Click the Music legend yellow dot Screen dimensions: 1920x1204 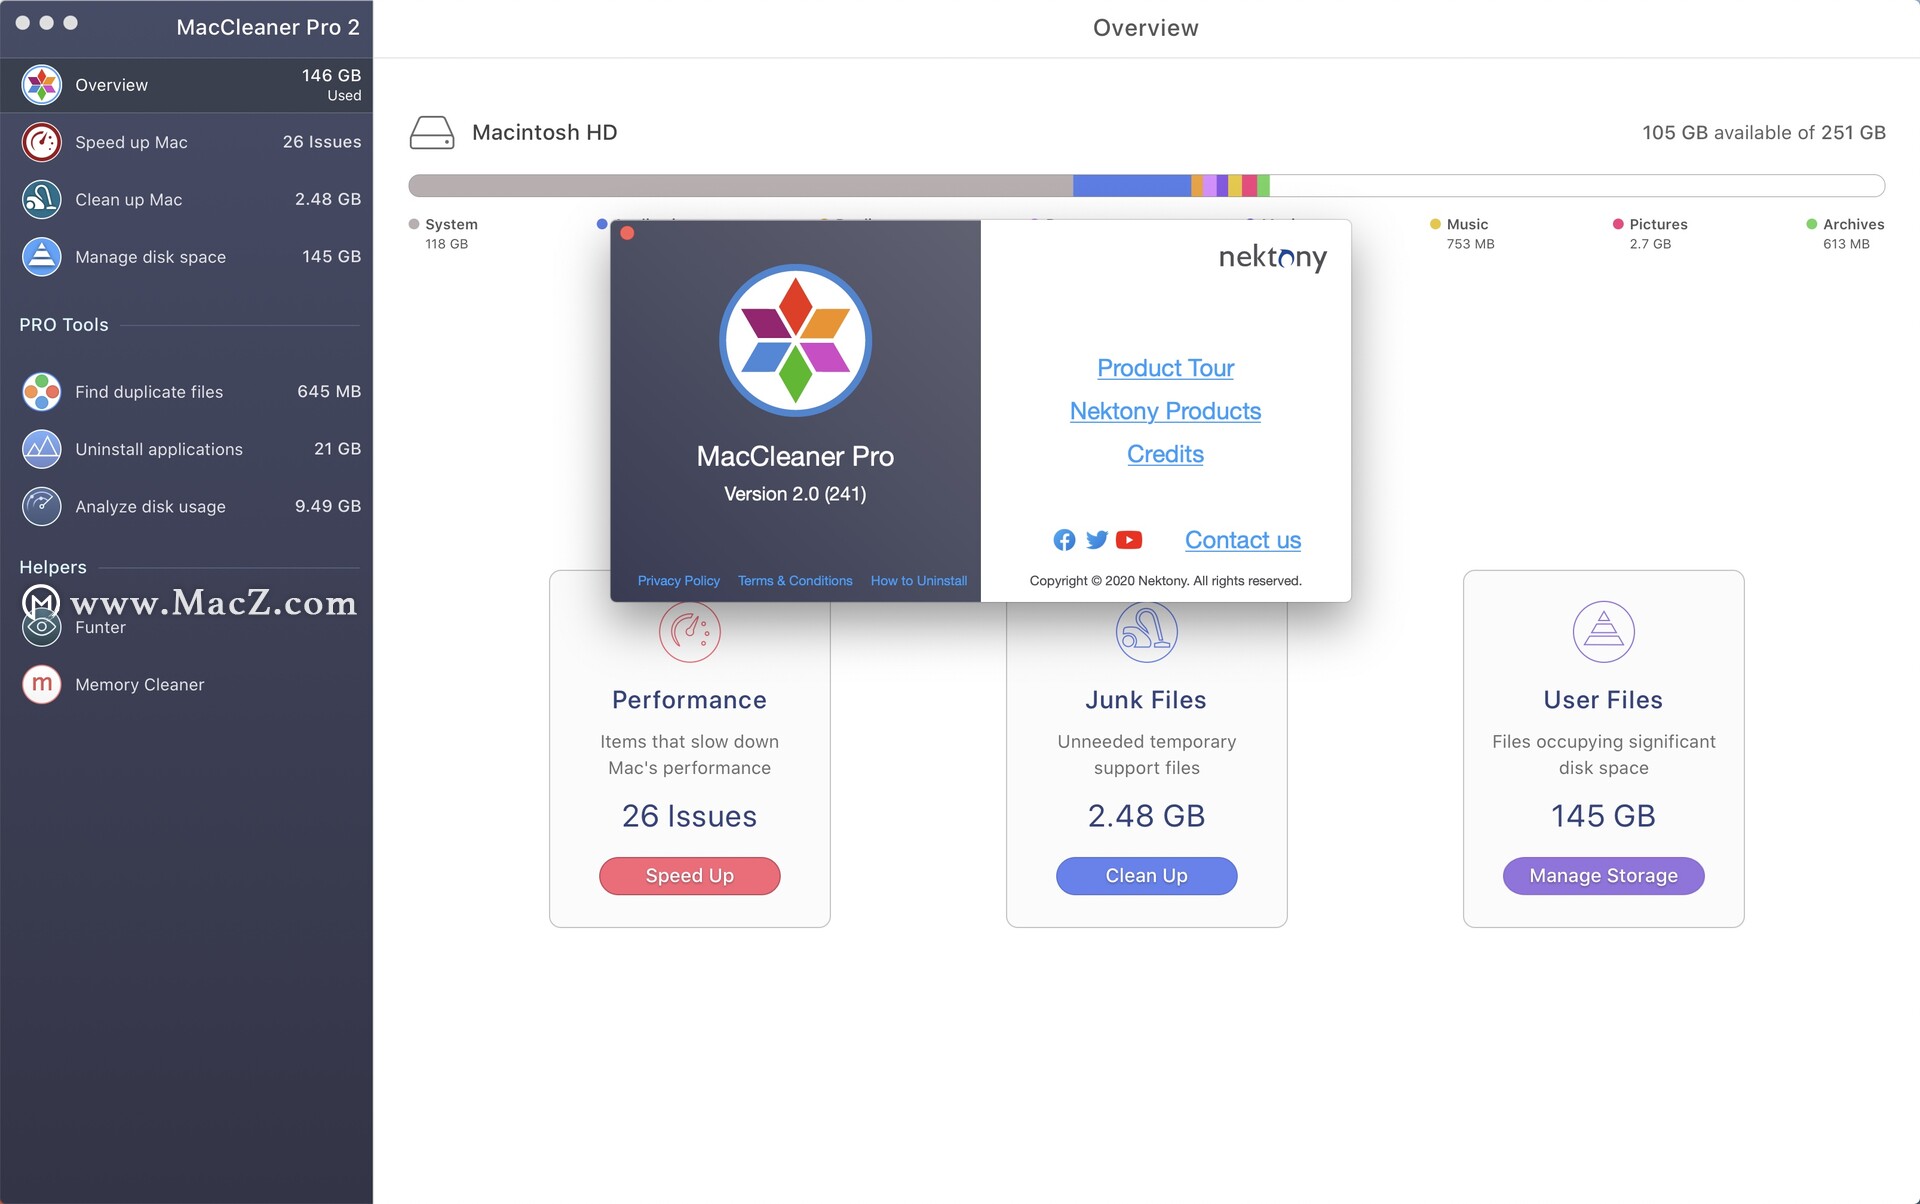click(1435, 224)
